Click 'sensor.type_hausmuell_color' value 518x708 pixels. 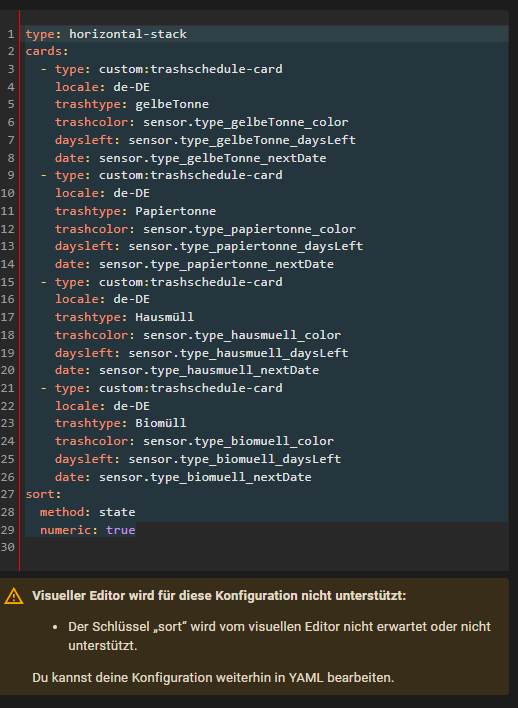point(242,335)
